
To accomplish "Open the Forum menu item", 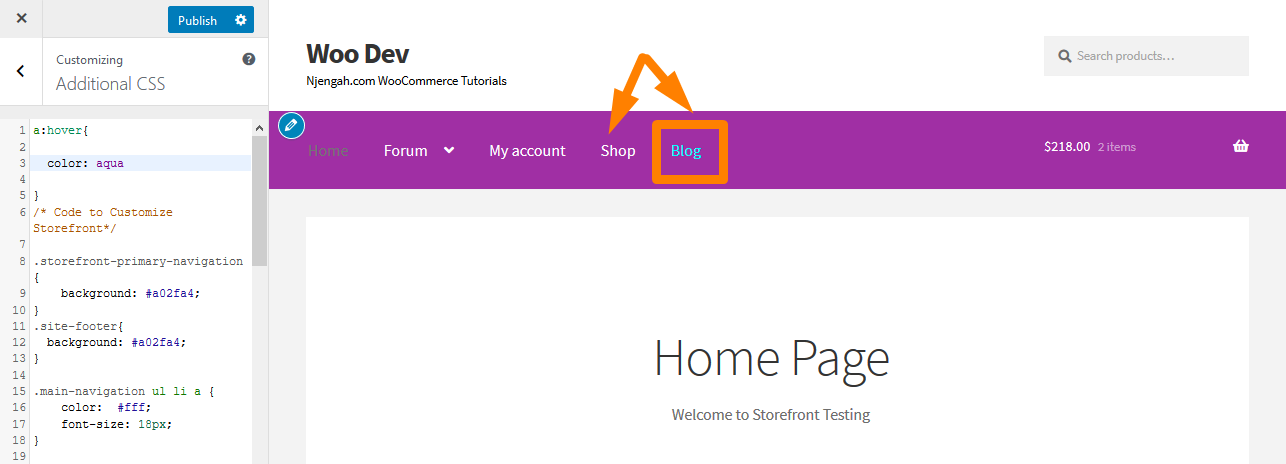I will tap(405, 151).
